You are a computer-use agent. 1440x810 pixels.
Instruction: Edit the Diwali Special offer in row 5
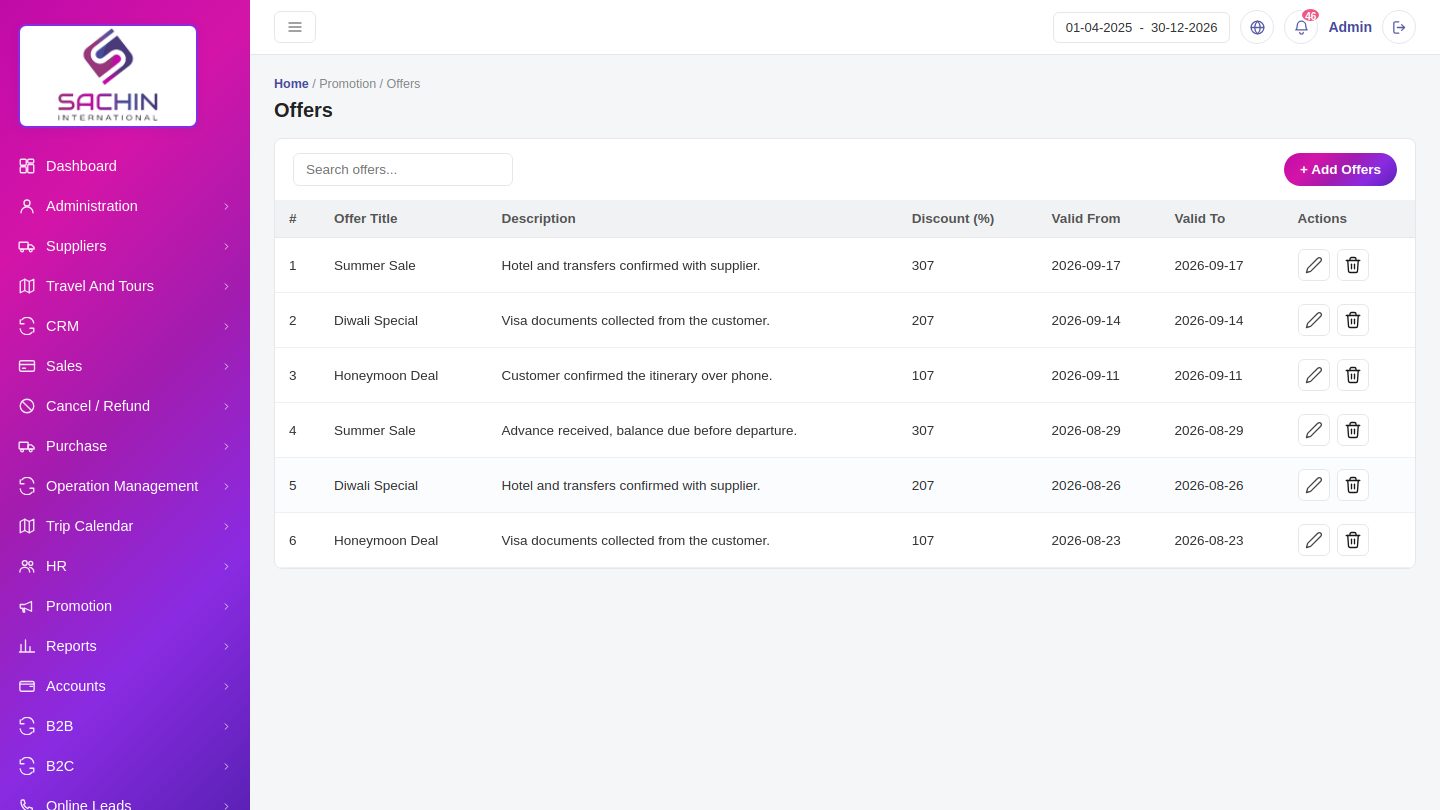[1314, 485]
